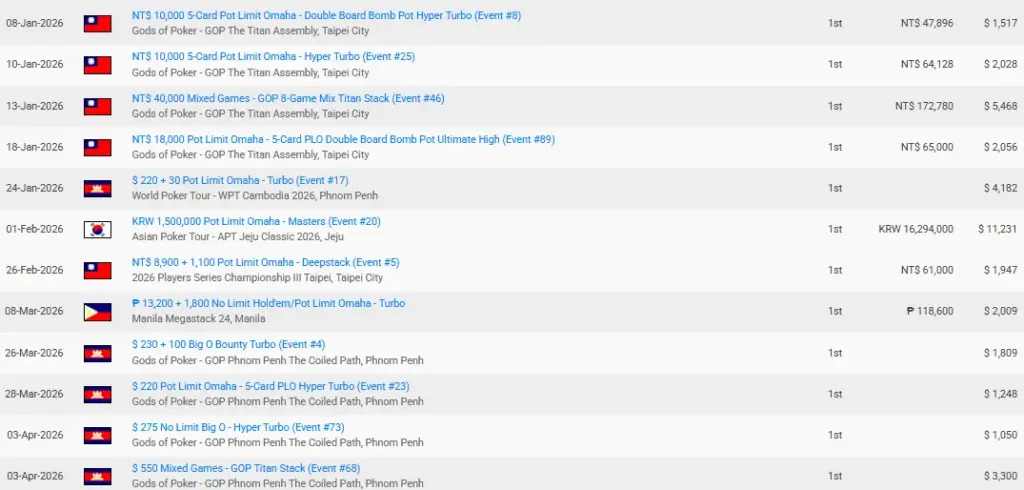The image size is (1024, 490).
Task: Open $275 No Limit Big O Event #73
Action: click(238, 427)
